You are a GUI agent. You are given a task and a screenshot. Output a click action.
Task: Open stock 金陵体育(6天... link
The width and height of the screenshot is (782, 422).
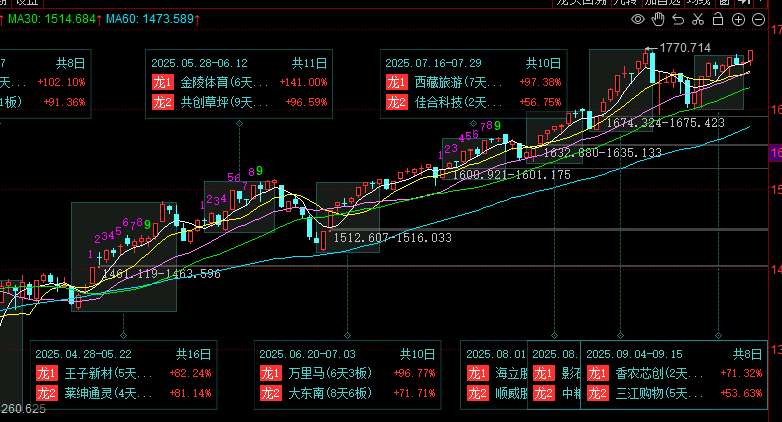tap(224, 82)
